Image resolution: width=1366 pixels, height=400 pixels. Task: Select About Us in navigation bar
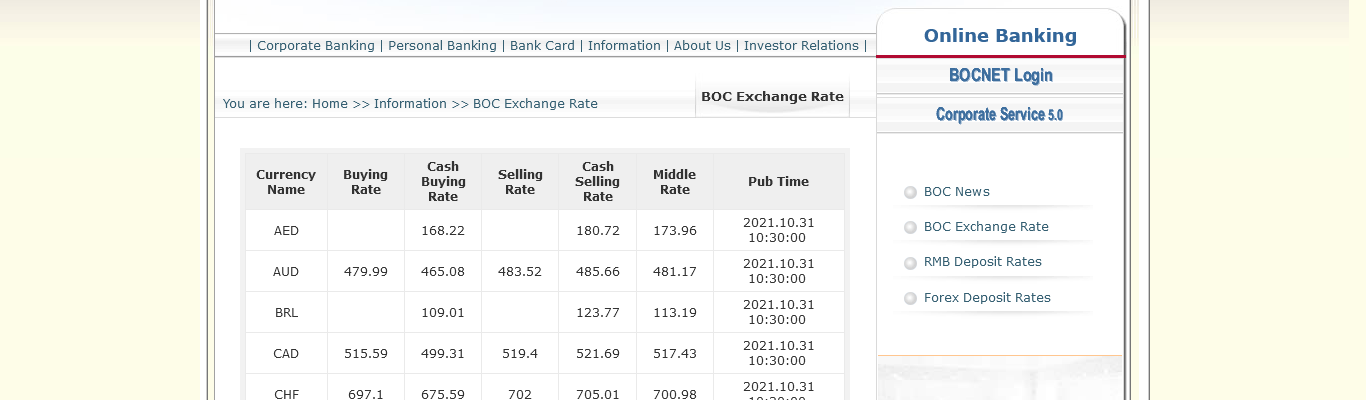click(x=702, y=46)
